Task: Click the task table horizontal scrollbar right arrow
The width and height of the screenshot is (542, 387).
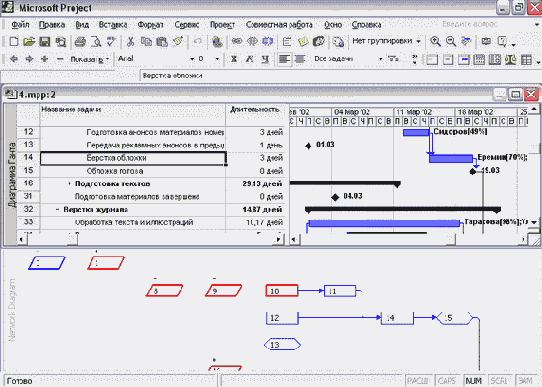Action: [x=279, y=239]
